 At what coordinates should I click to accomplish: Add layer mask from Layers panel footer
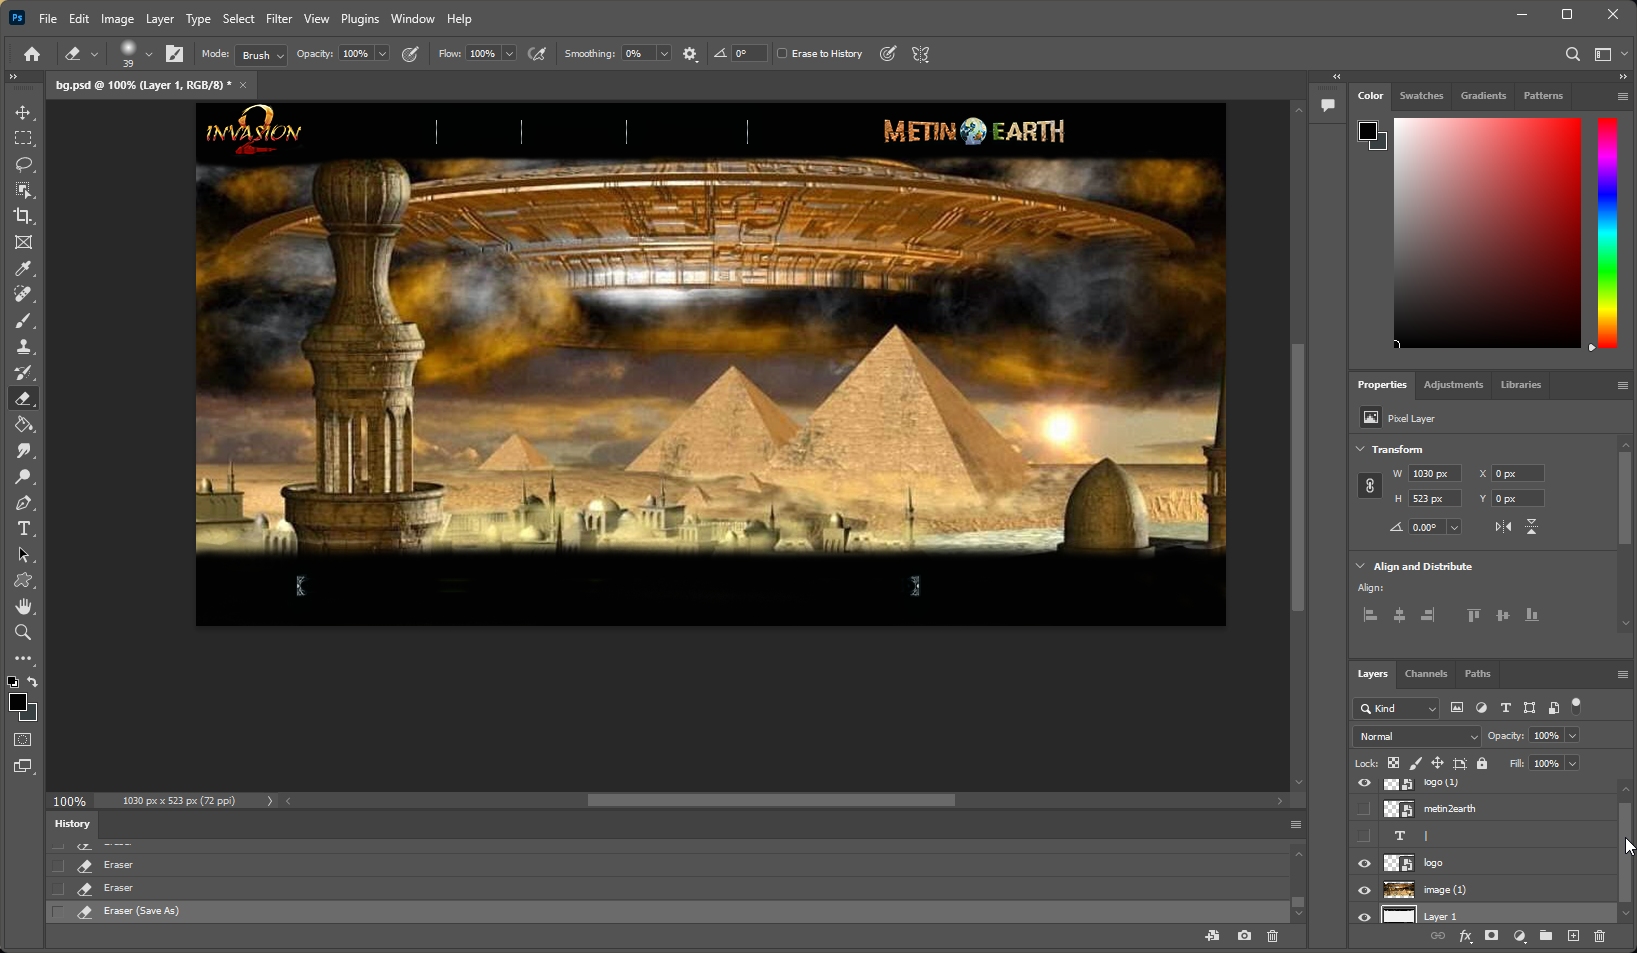[x=1491, y=936]
